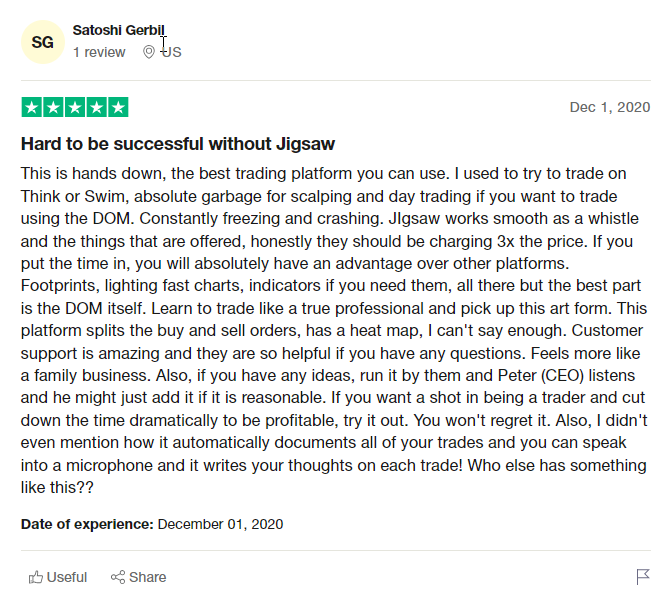Click the December 01, 2020 experience date
This screenshot has width=672, height=600.
[220, 524]
